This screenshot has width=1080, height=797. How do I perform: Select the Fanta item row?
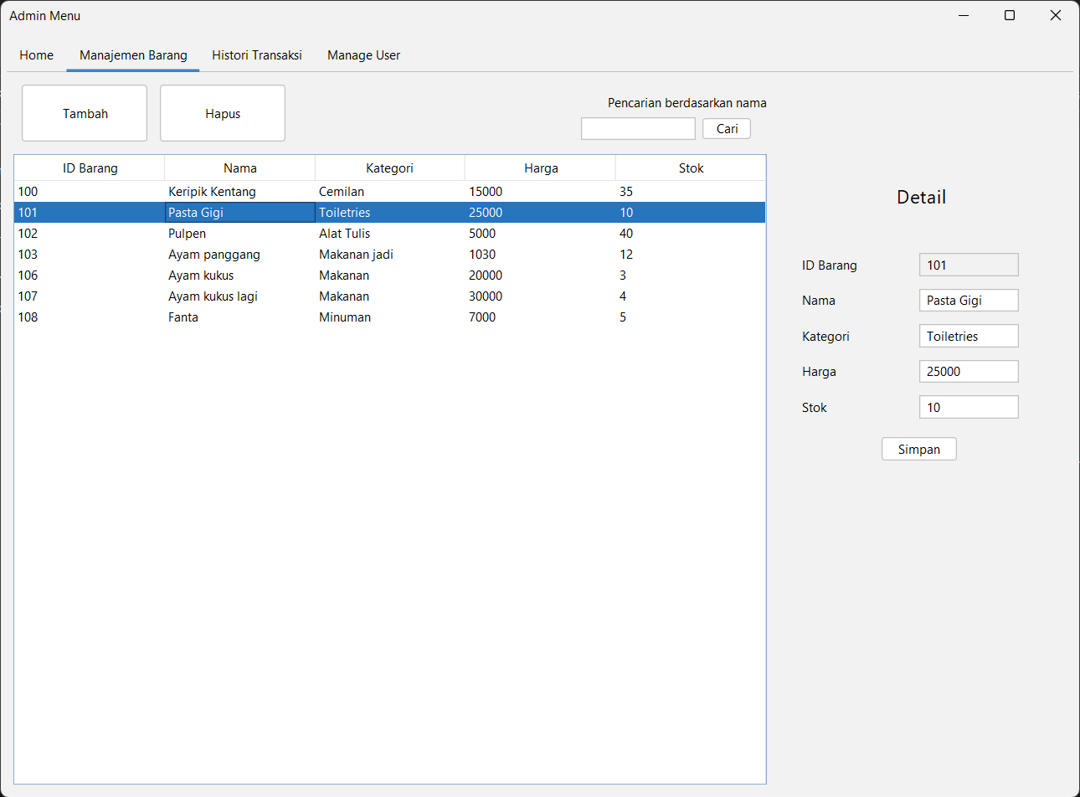click(x=183, y=317)
